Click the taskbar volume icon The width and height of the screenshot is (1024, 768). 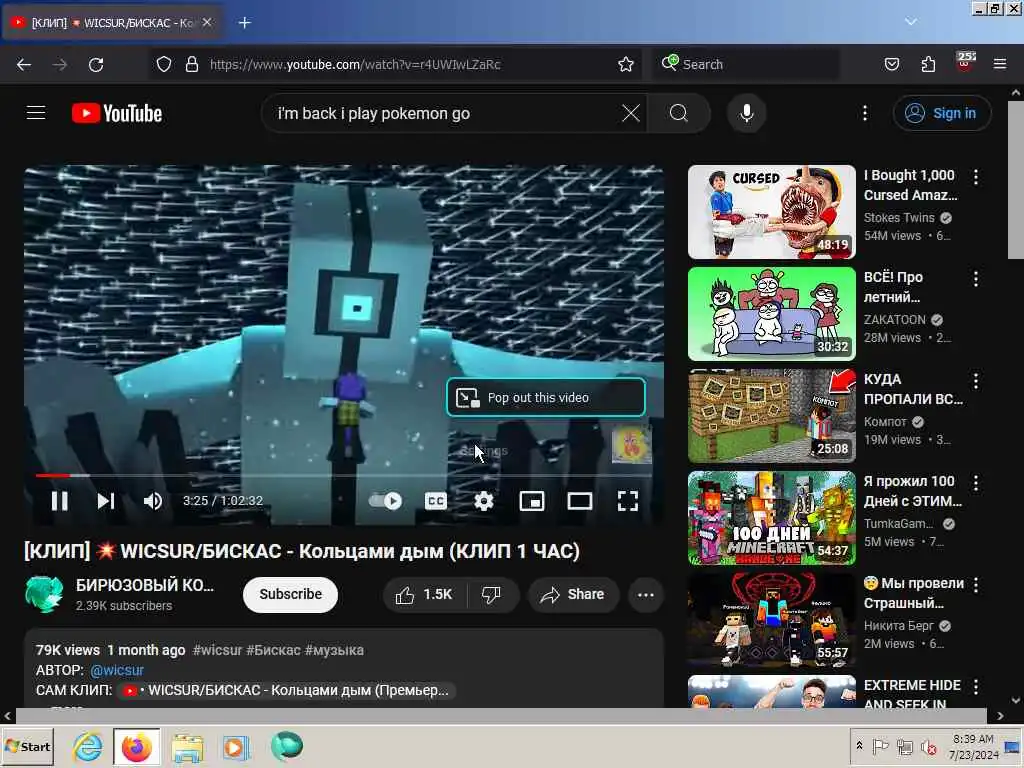[928, 746]
